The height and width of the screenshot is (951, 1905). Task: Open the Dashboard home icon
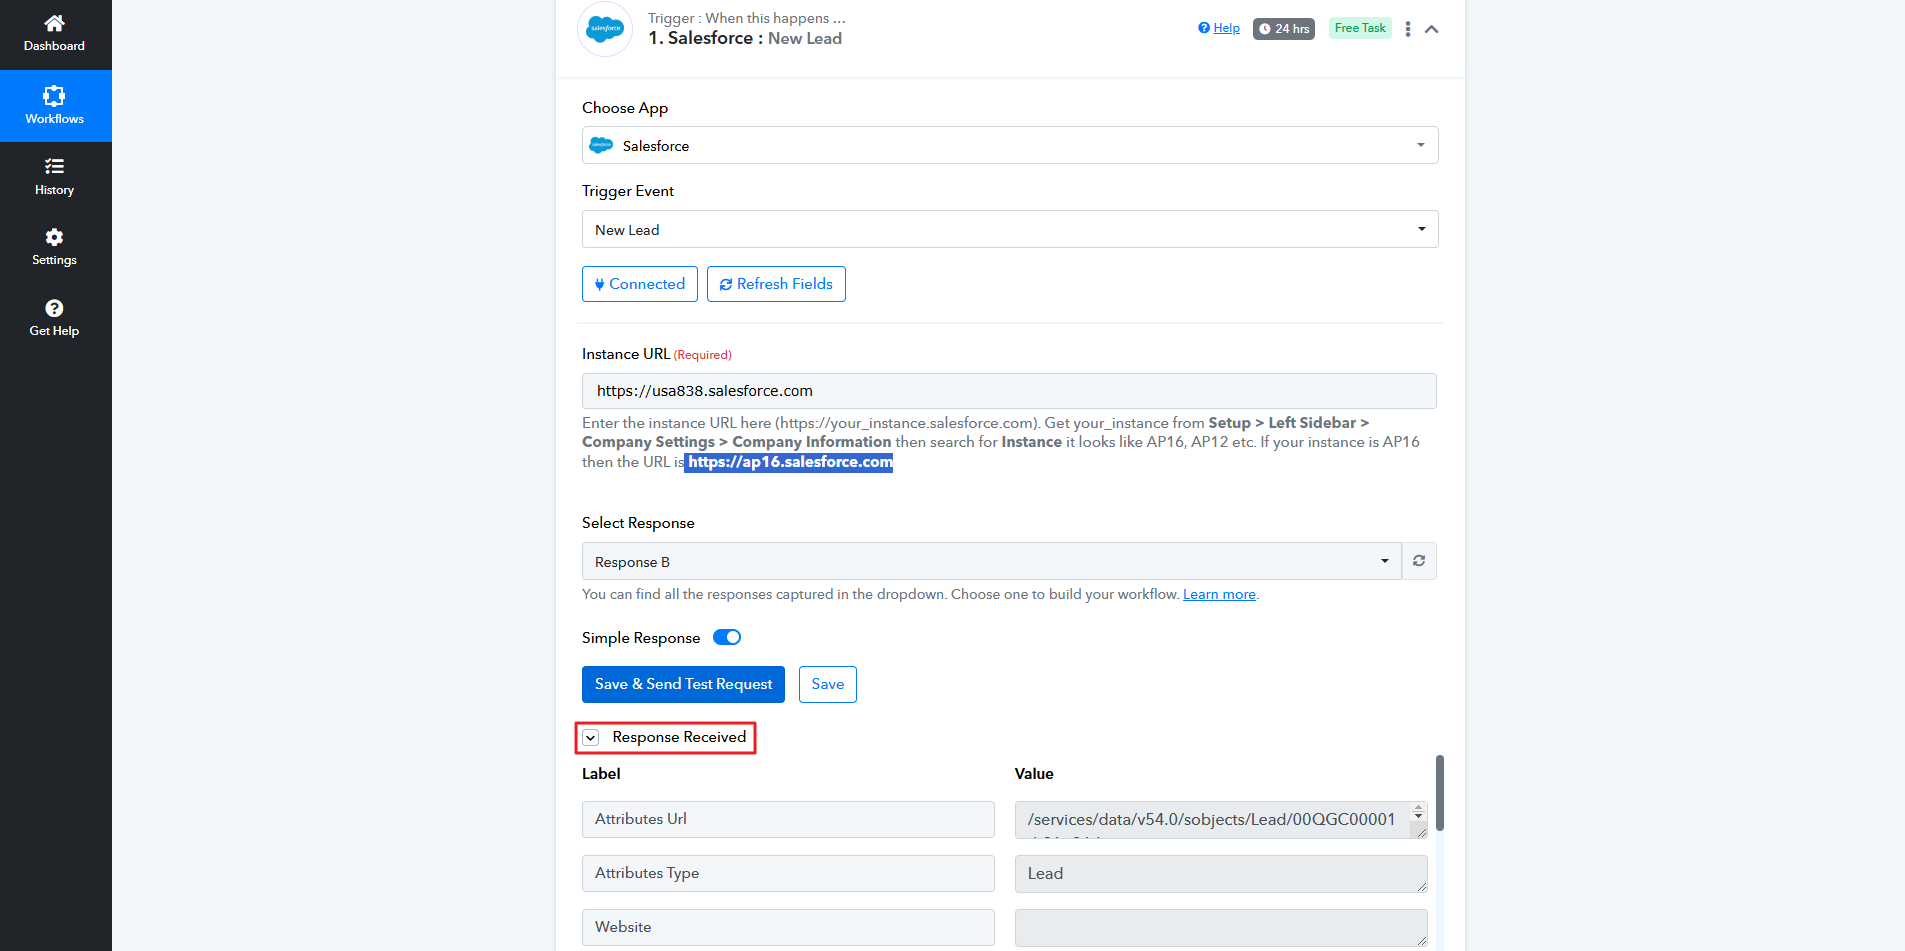coord(54,24)
